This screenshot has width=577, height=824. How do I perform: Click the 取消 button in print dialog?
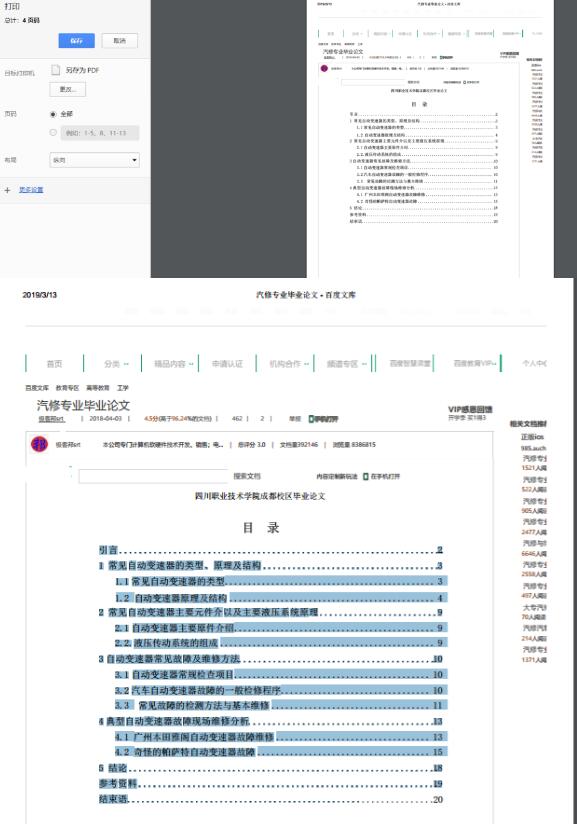coord(119,40)
